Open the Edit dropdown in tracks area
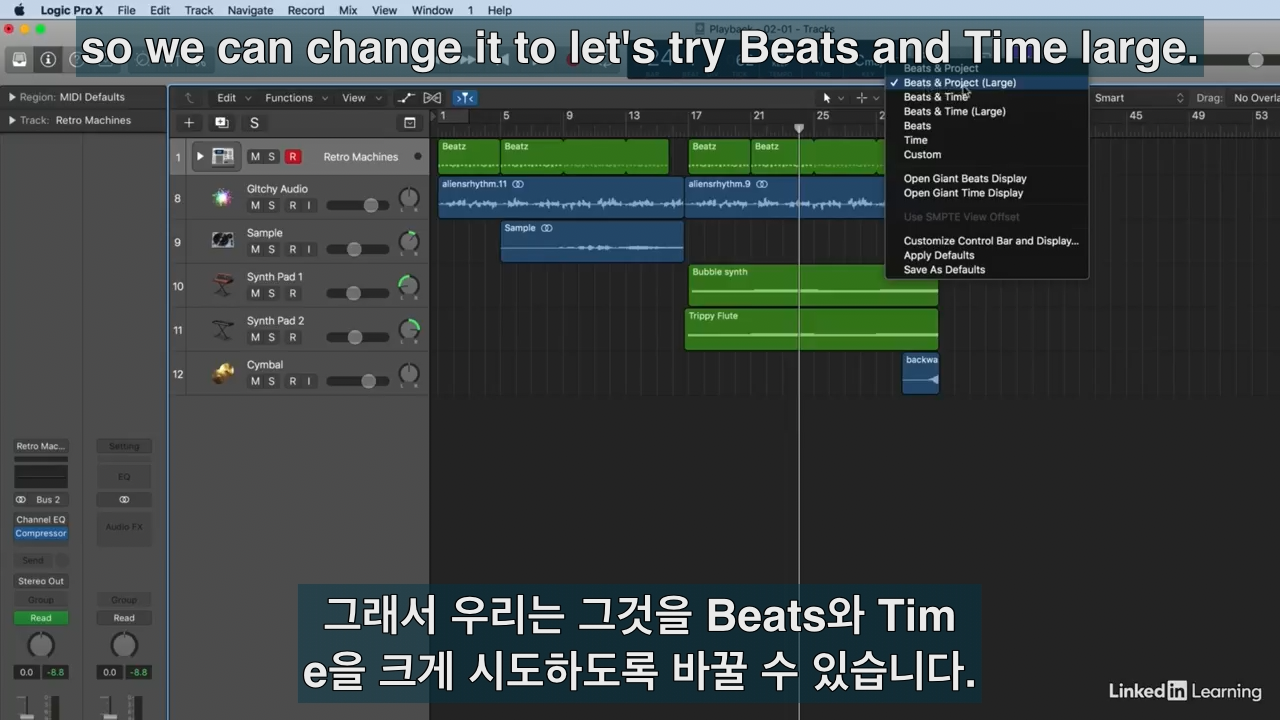Viewport: 1280px width, 720px height. pos(234,98)
